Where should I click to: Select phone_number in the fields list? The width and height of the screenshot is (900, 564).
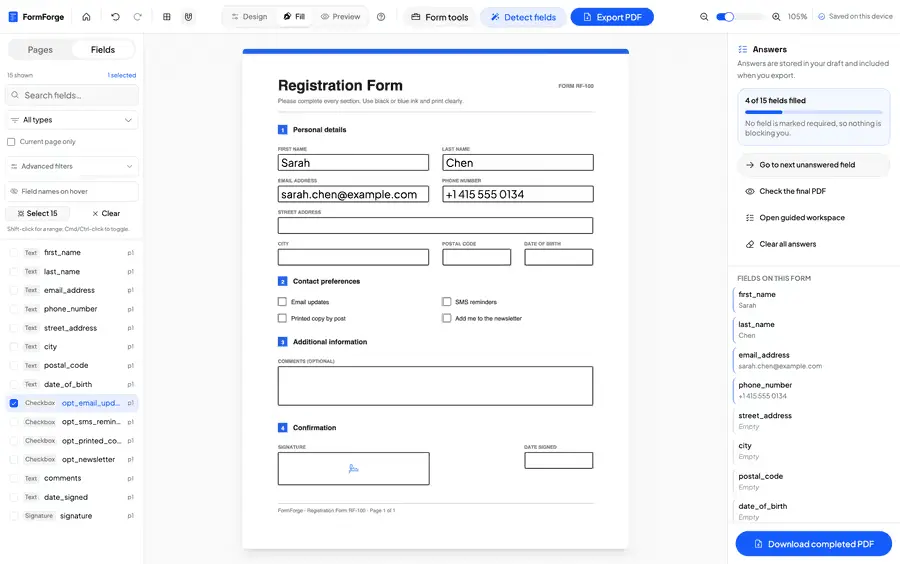pyautogui.click(x=72, y=309)
